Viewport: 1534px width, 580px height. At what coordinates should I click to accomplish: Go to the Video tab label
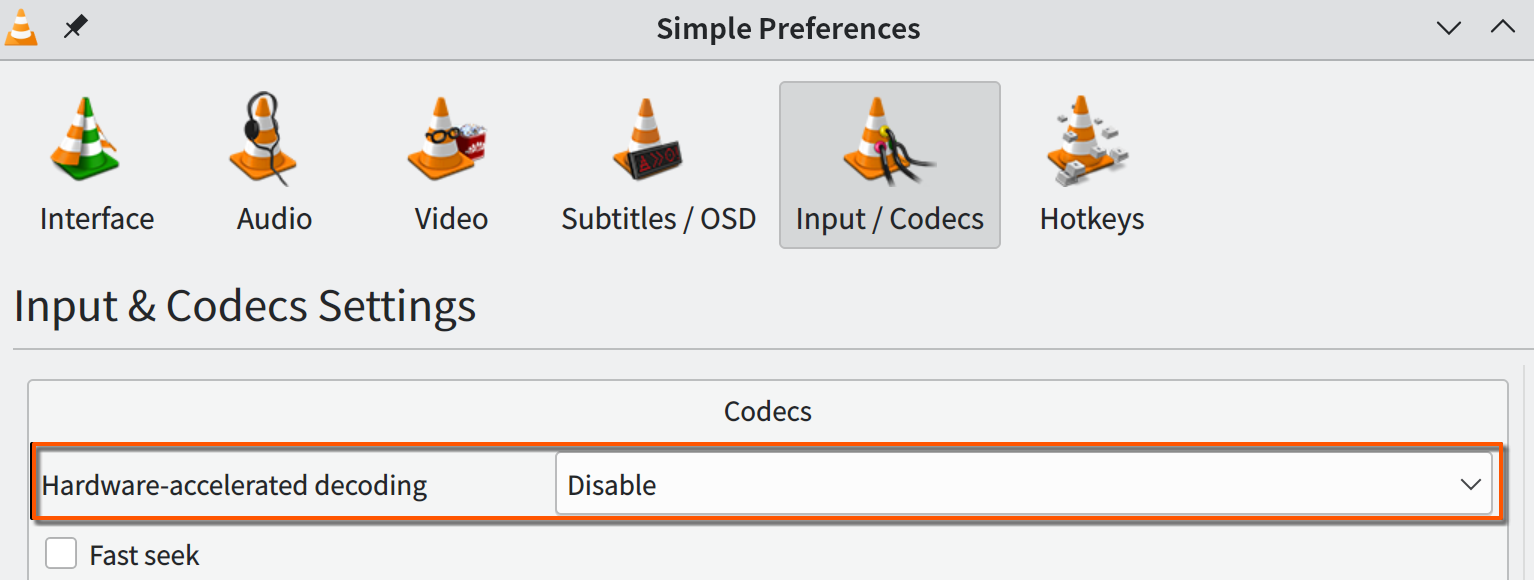451,219
